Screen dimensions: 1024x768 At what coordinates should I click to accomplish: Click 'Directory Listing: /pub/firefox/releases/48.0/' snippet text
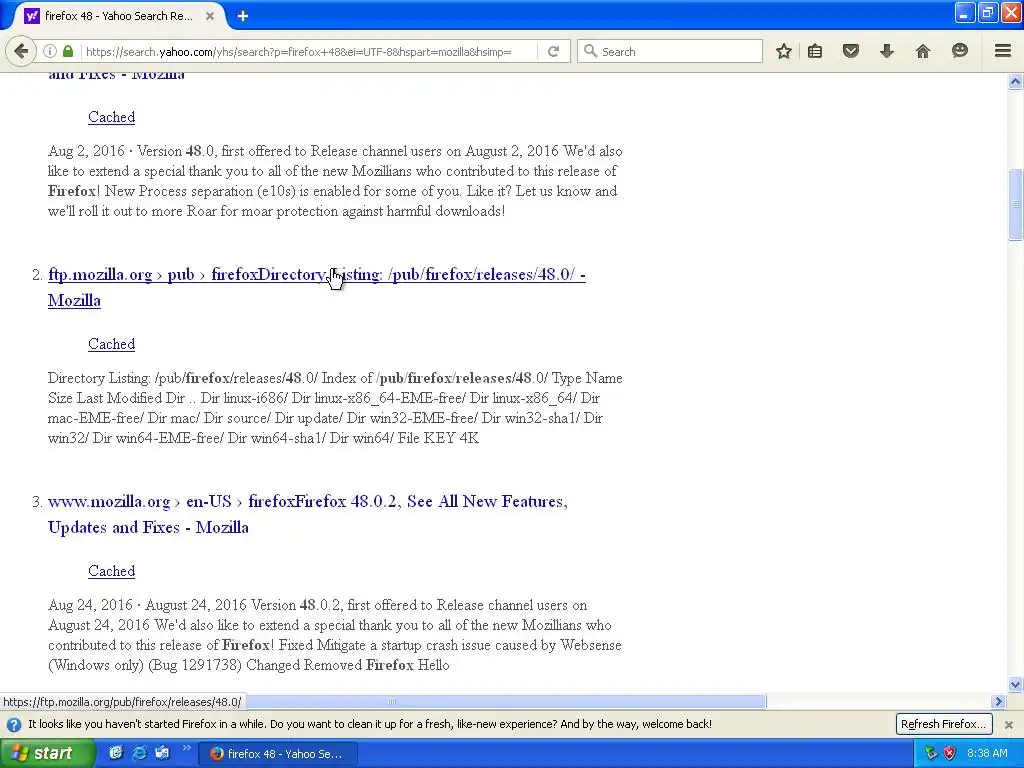[183, 378]
